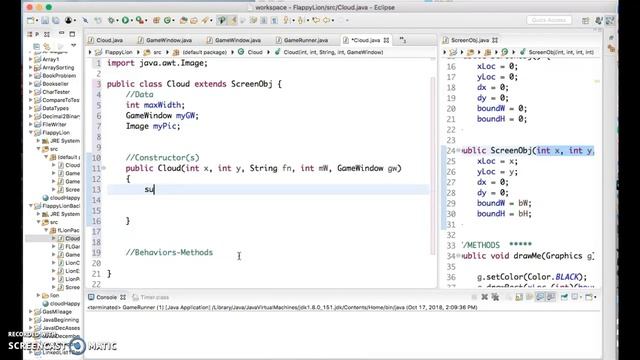Viewport: 640px width, 360px height.
Task: Select the DataTypes project
Action: tap(56, 108)
